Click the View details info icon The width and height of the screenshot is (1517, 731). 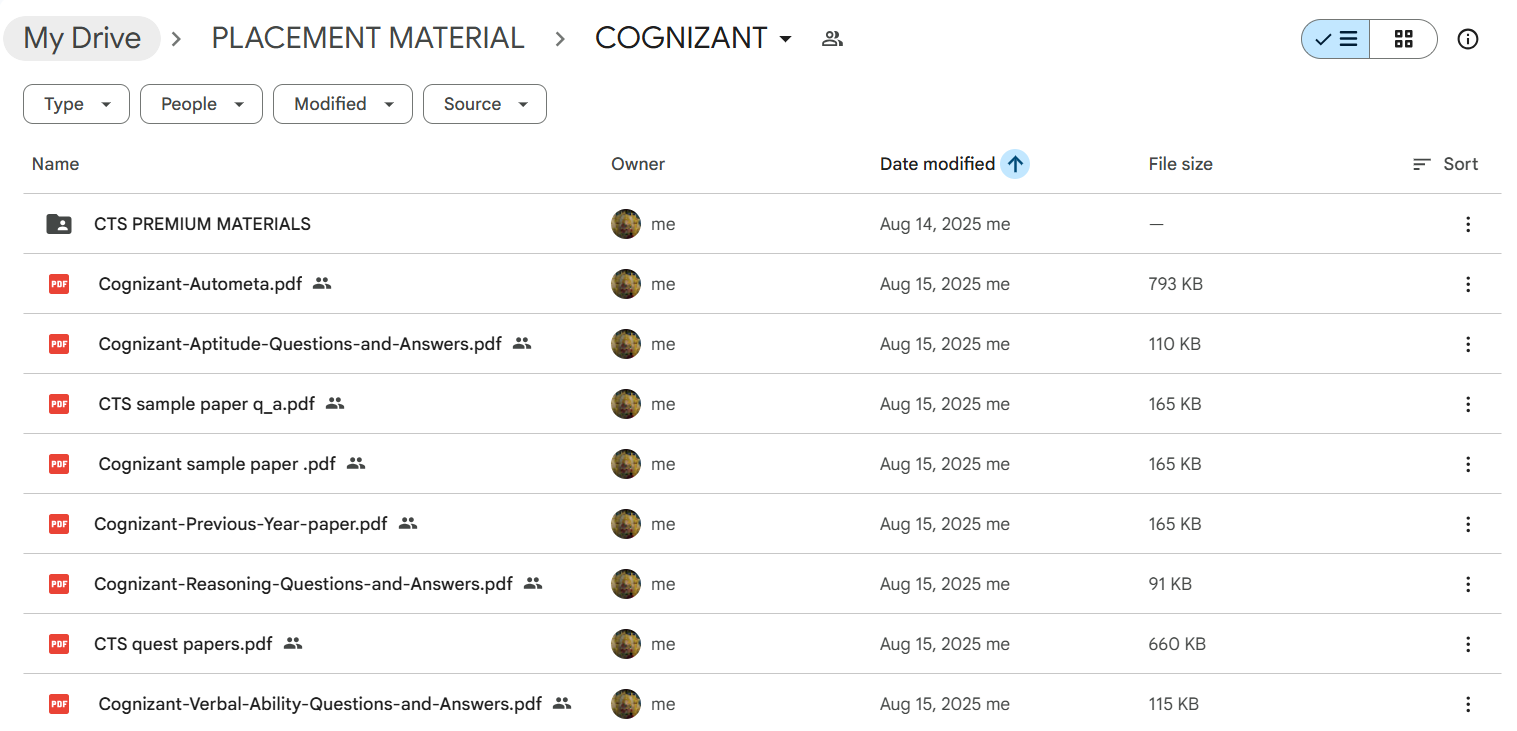1467,39
